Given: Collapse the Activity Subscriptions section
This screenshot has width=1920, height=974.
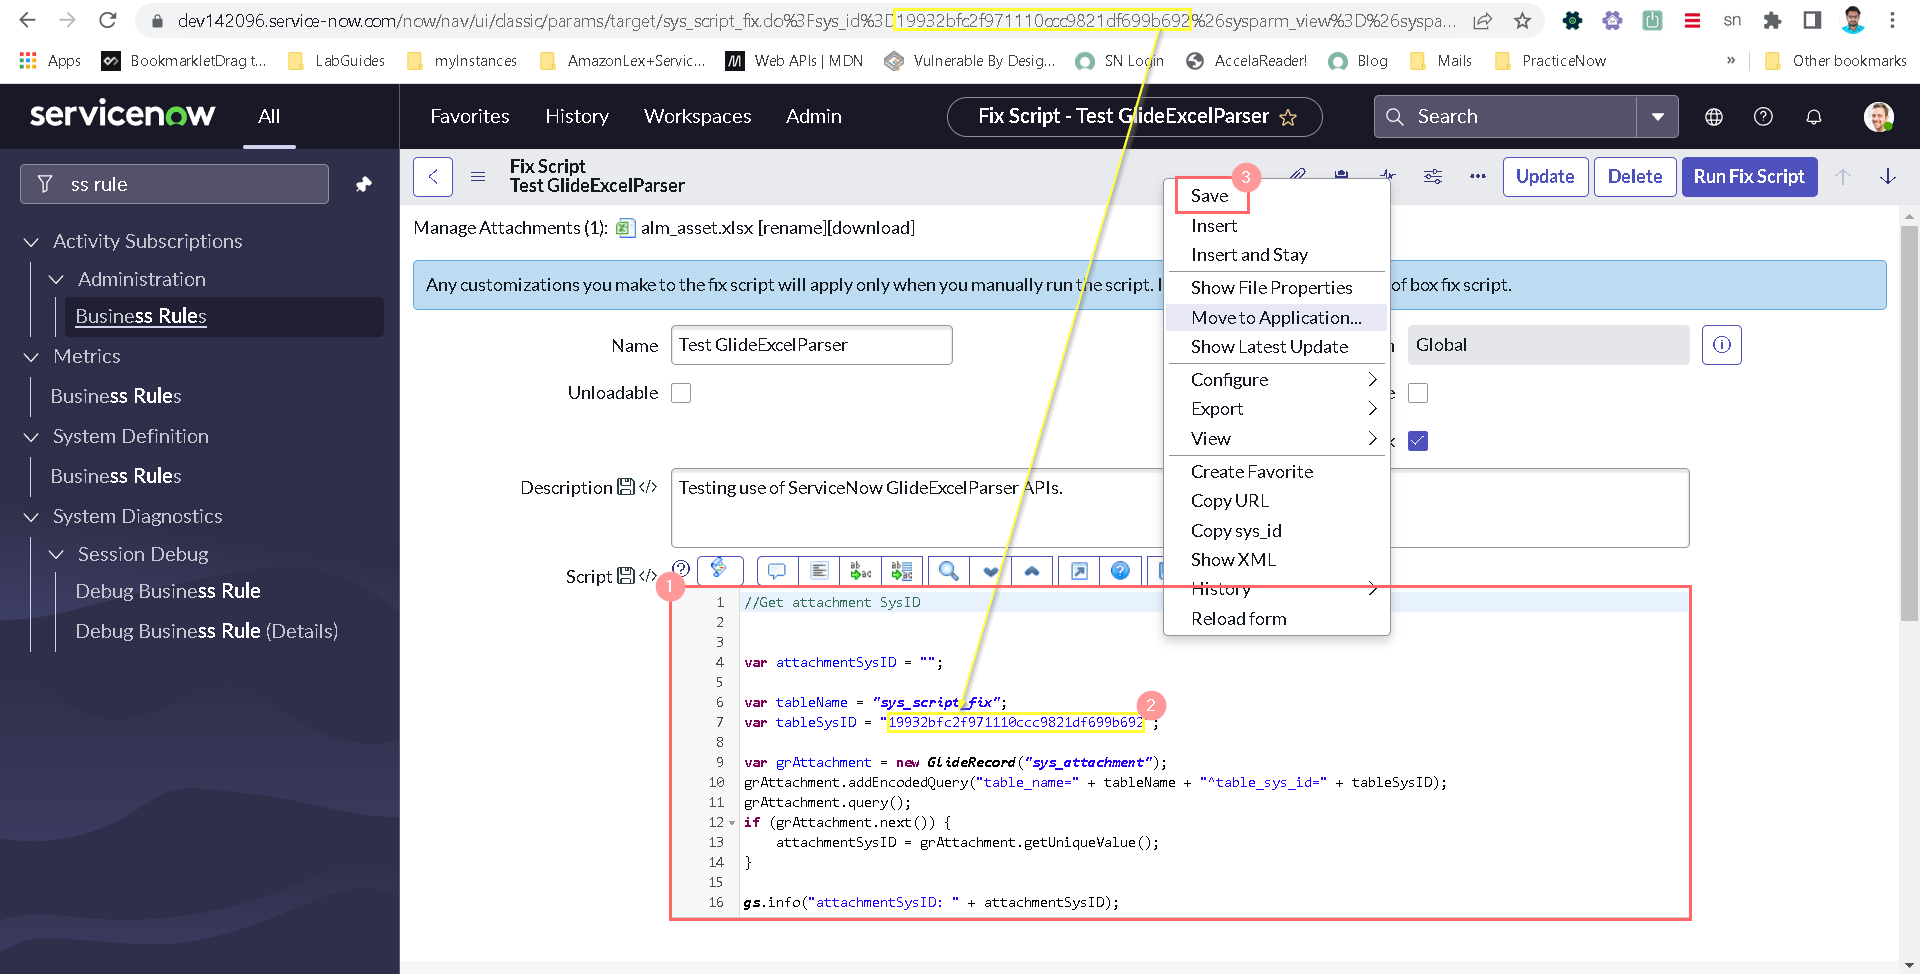Looking at the screenshot, I should tap(31, 242).
